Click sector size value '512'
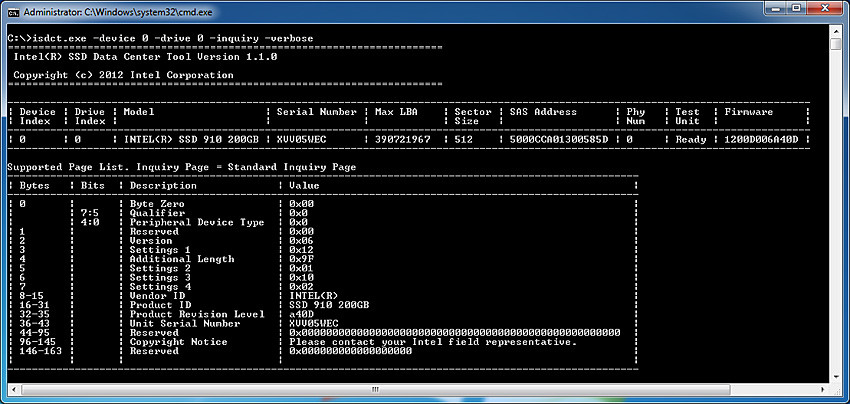 pyautogui.click(x=463, y=139)
